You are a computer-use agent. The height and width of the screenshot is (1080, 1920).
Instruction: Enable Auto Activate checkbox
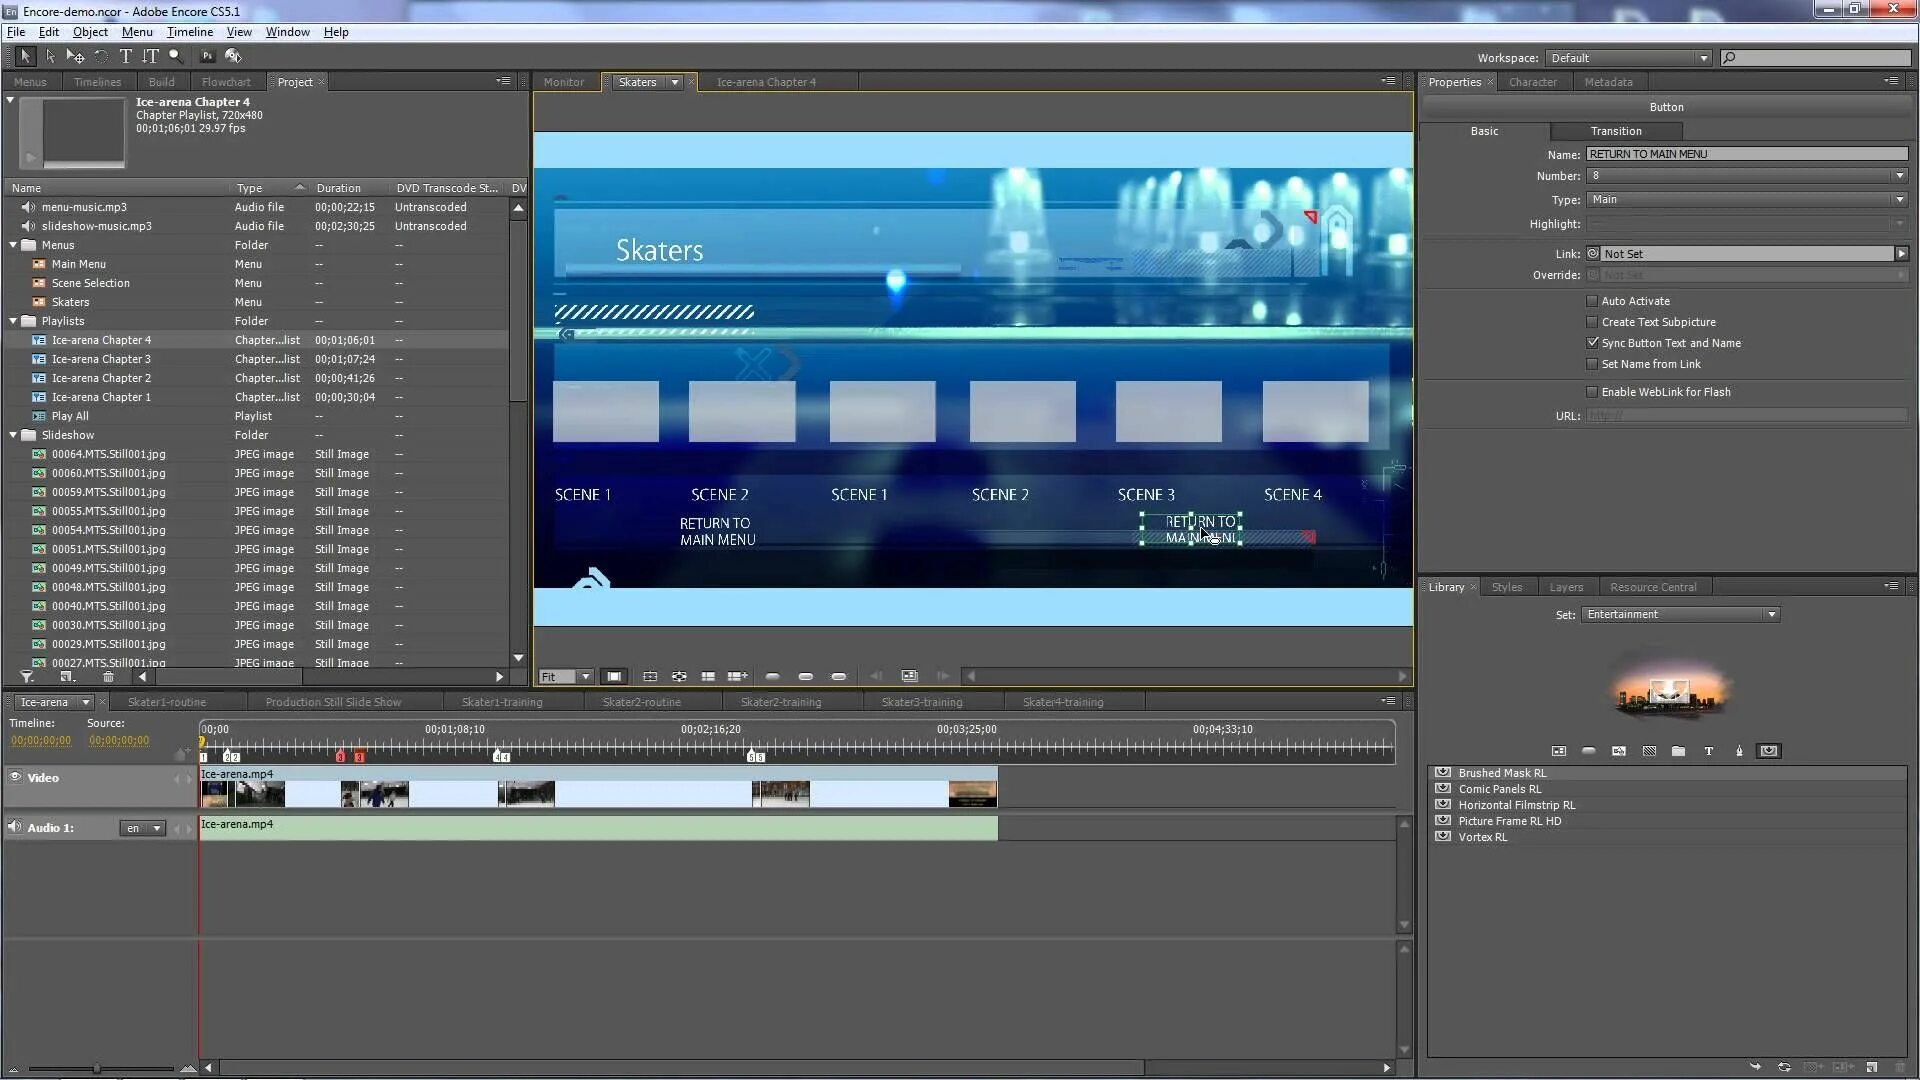[1592, 301]
